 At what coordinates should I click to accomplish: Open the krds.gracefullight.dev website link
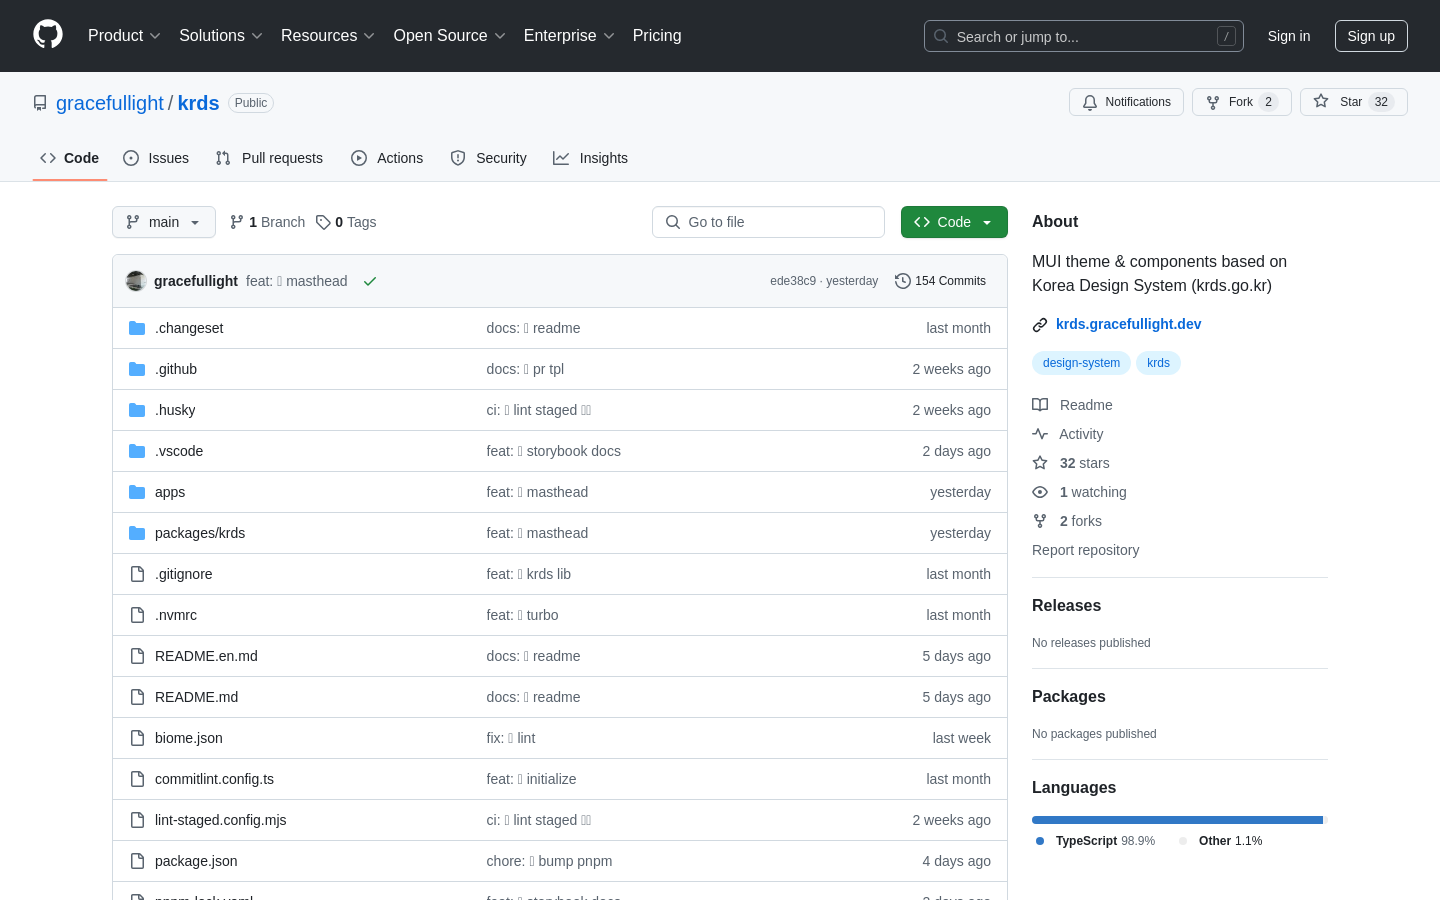pyautogui.click(x=1128, y=324)
